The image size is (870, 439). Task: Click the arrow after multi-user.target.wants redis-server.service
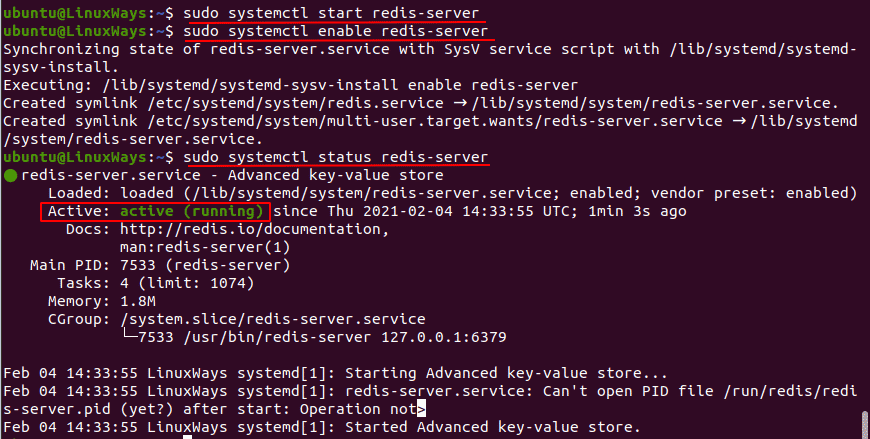coord(739,121)
